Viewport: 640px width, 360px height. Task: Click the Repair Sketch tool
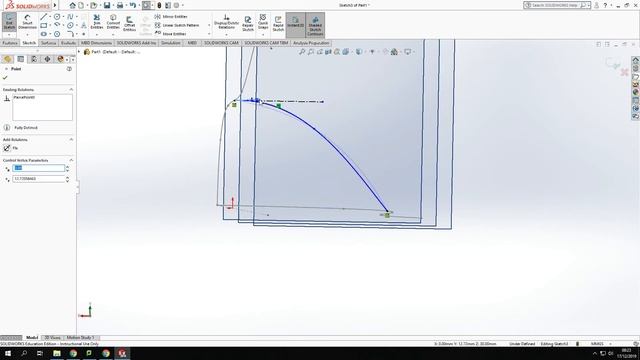coord(248,23)
